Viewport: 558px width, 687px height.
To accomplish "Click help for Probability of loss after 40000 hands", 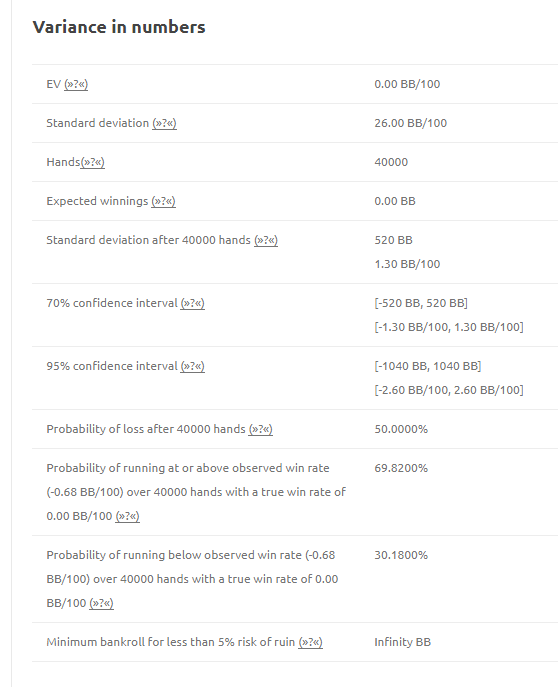I will (261, 429).
